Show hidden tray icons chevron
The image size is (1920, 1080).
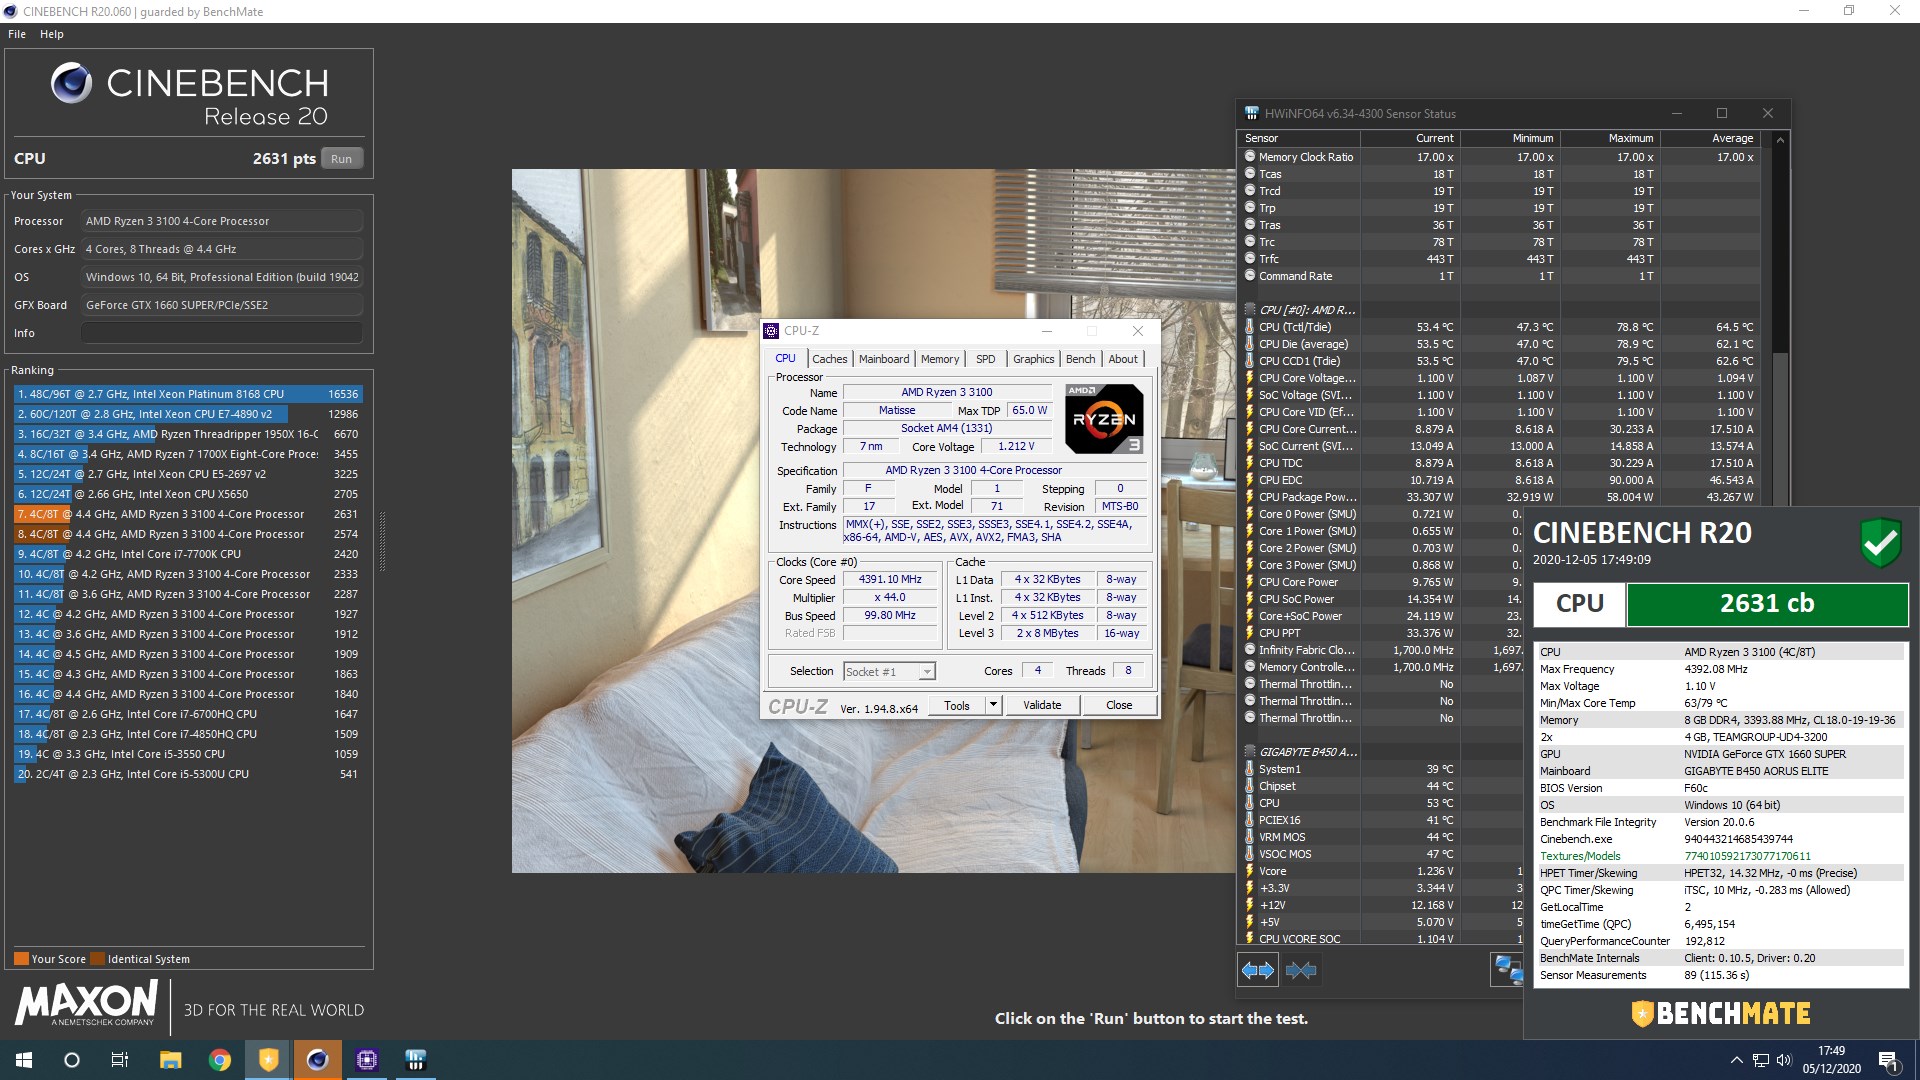pyautogui.click(x=1737, y=1060)
